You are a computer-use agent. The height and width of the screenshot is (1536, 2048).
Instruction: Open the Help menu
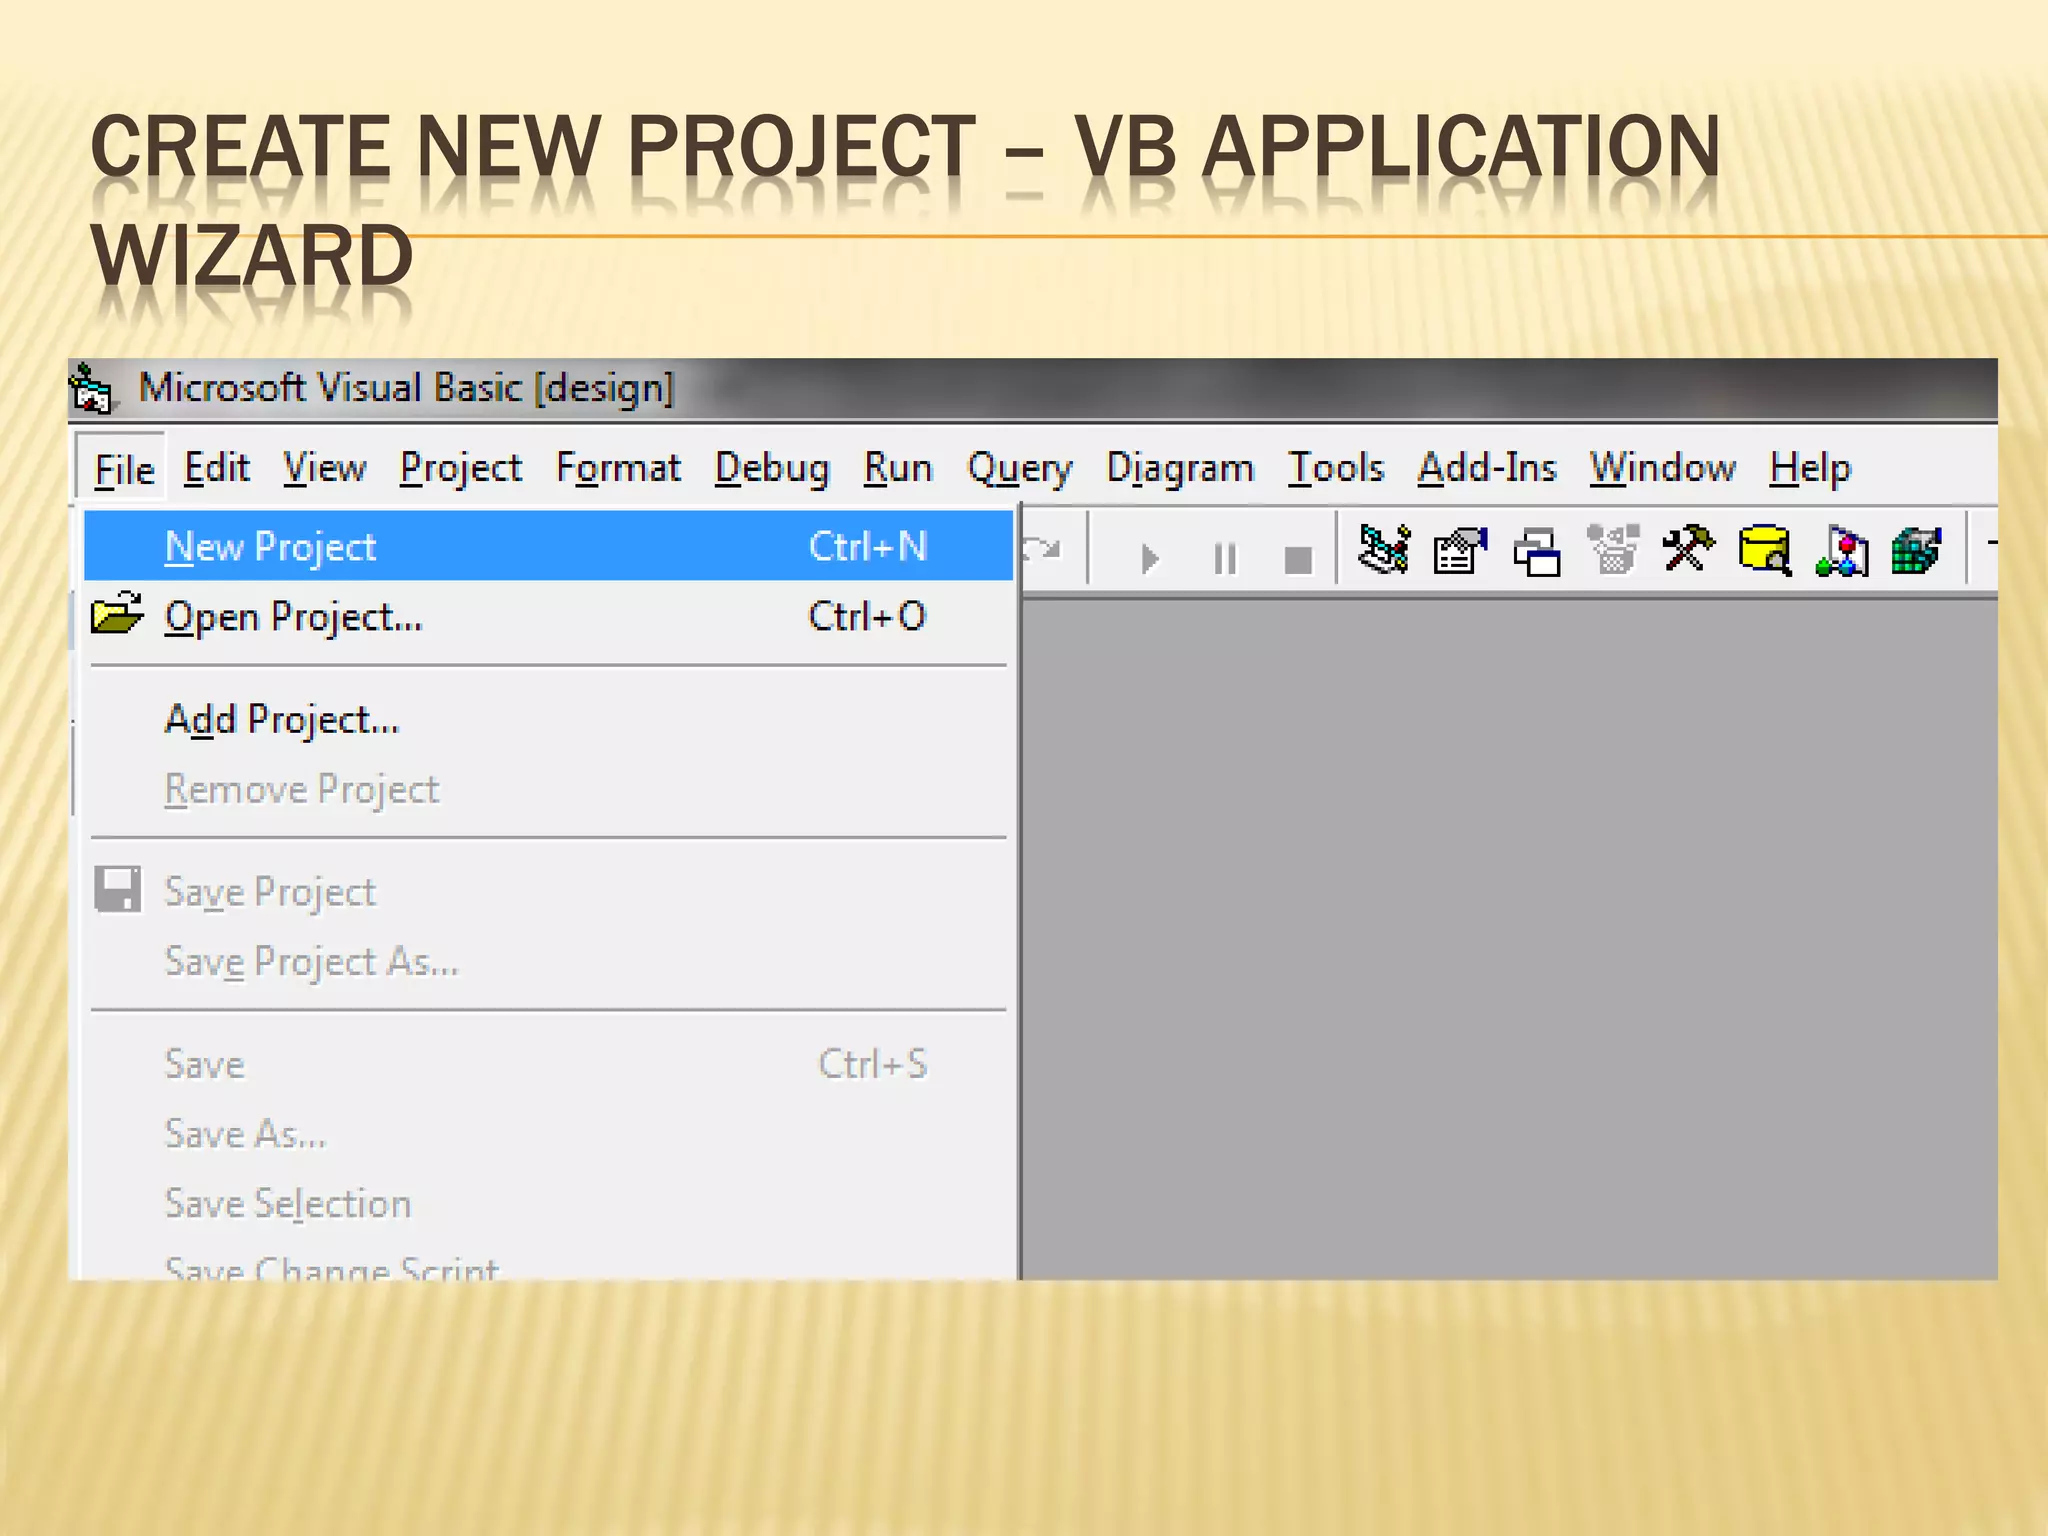(1810, 468)
